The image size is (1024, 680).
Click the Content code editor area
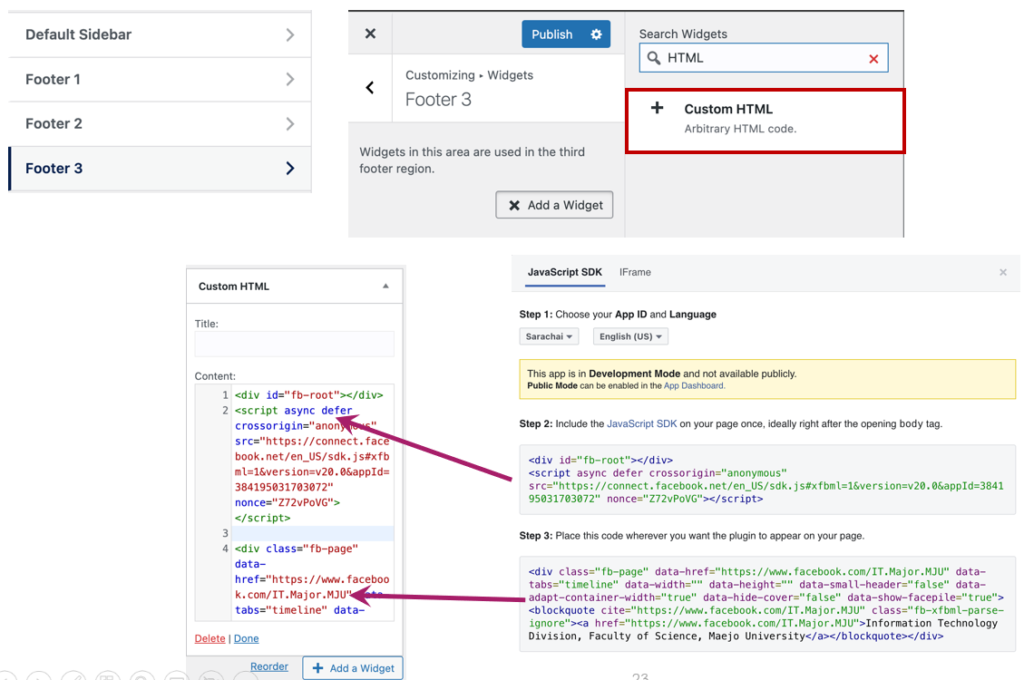pyautogui.click(x=294, y=502)
